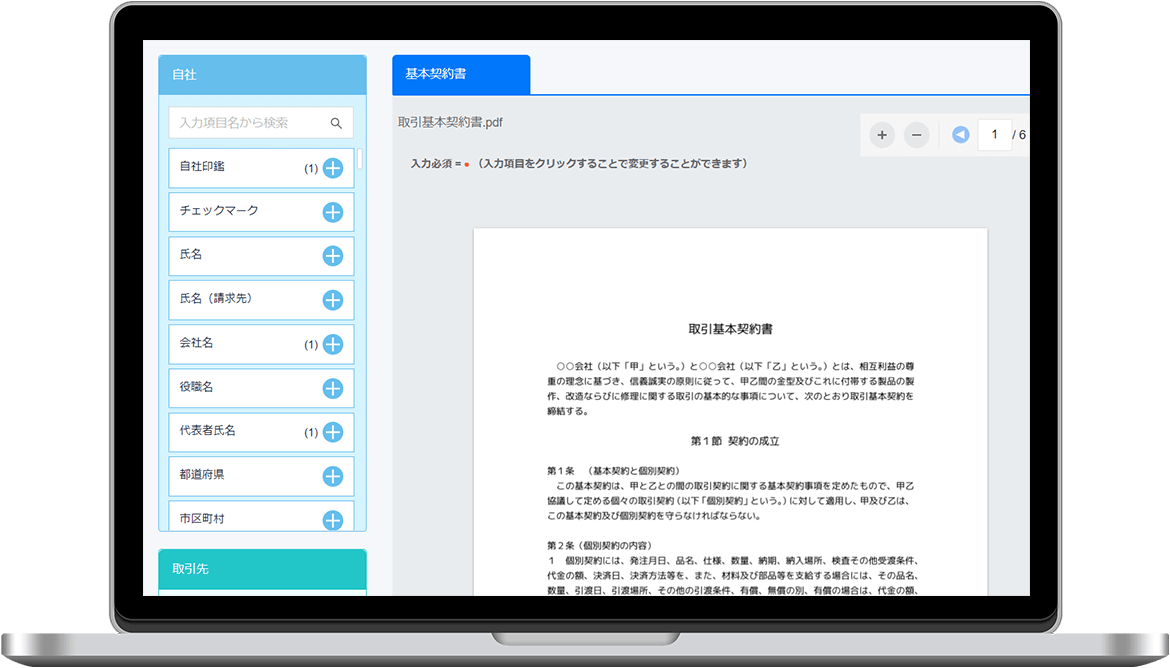Zoom in the PDF with plus button
Viewport: 1170px width, 668px height.
(x=882, y=135)
